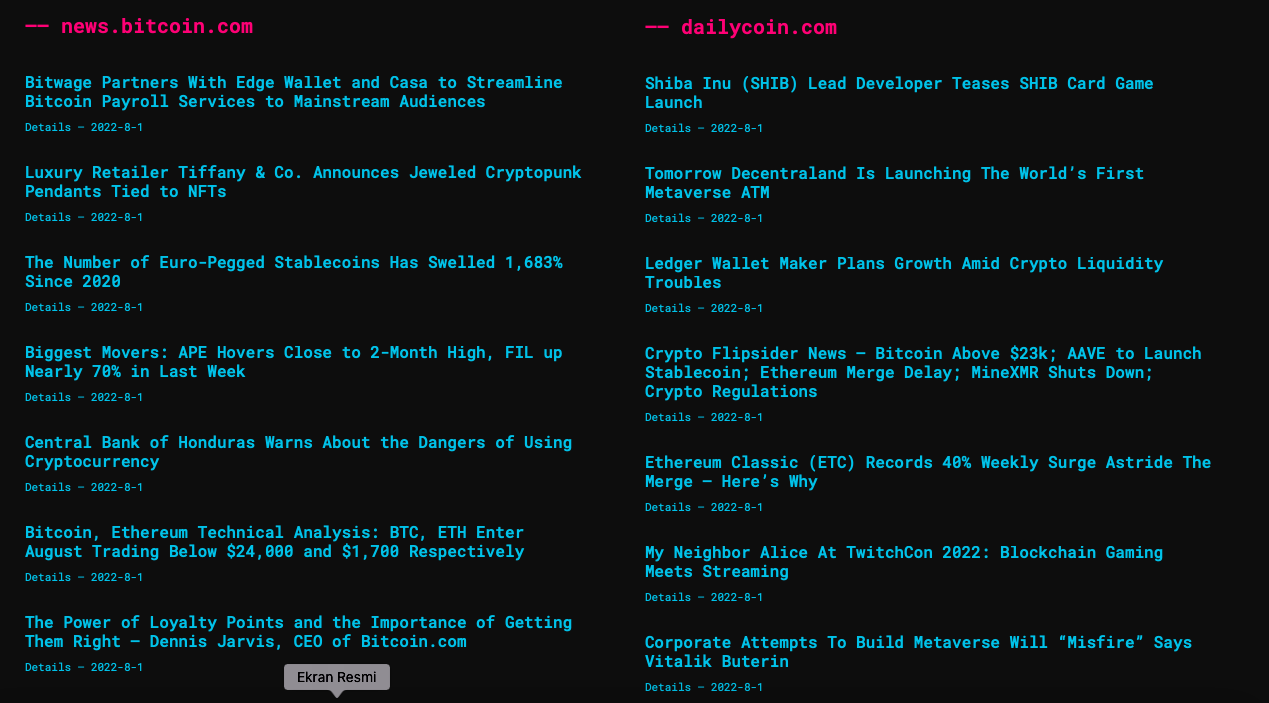Read Ethereum Classic 40% Weekly Surge article

point(928,472)
